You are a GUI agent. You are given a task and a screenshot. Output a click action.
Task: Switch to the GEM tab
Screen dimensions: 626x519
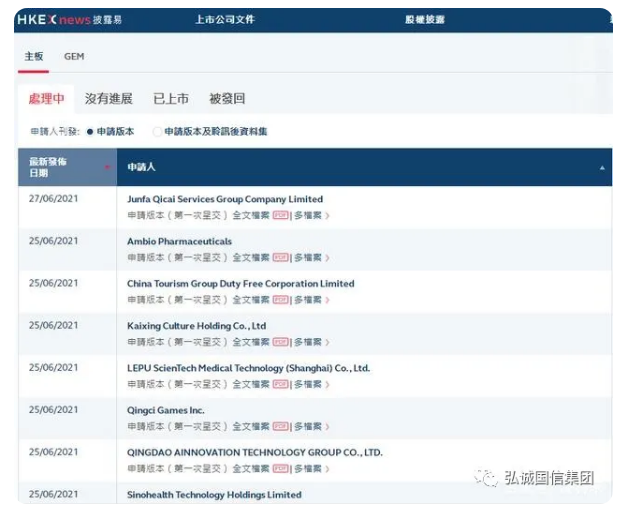(74, 57)
